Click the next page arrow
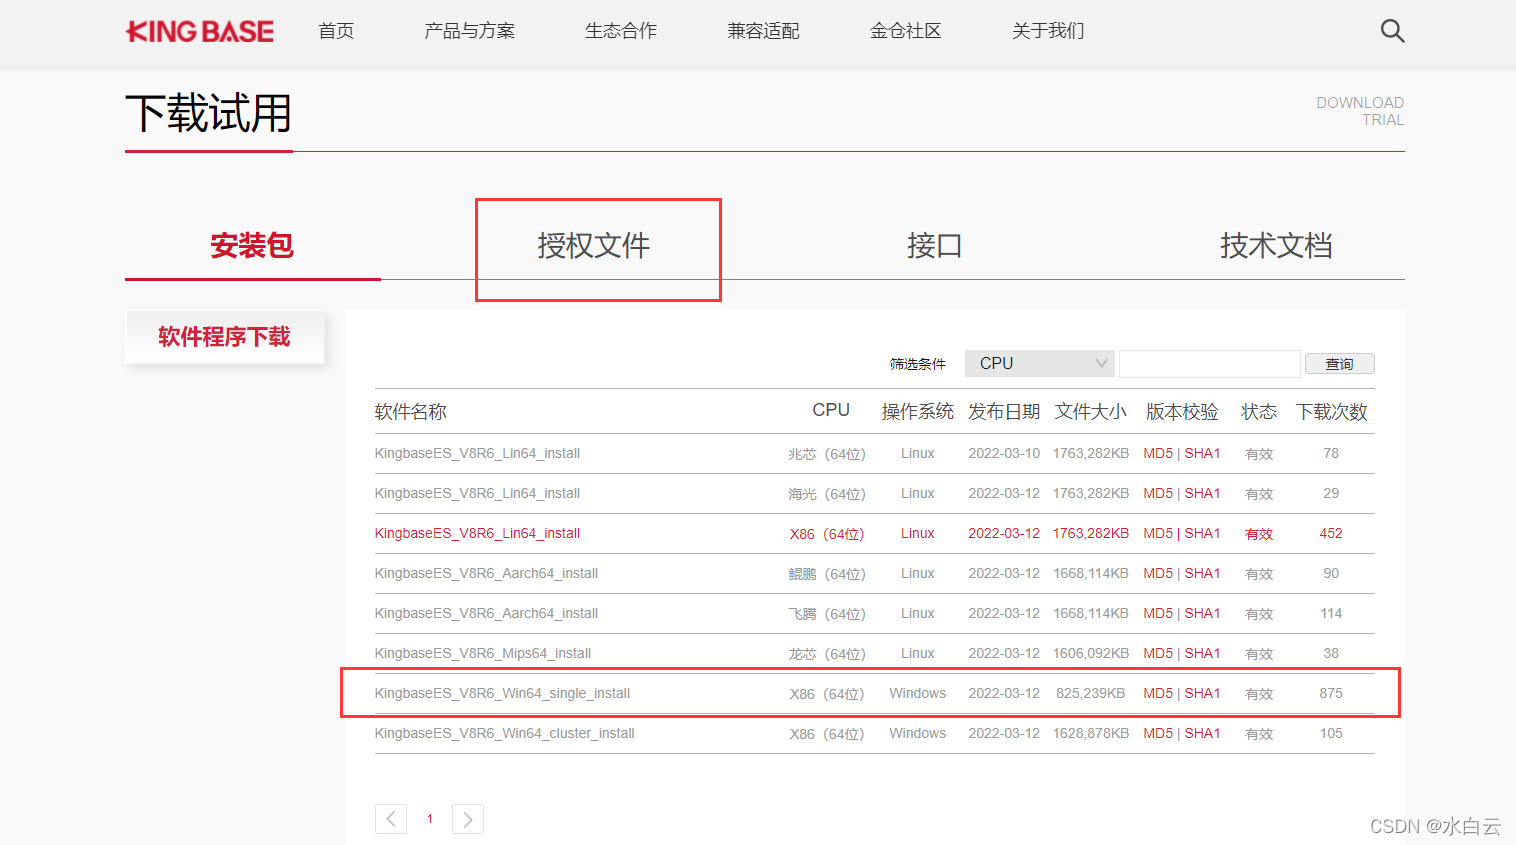 tap(467, 818)
